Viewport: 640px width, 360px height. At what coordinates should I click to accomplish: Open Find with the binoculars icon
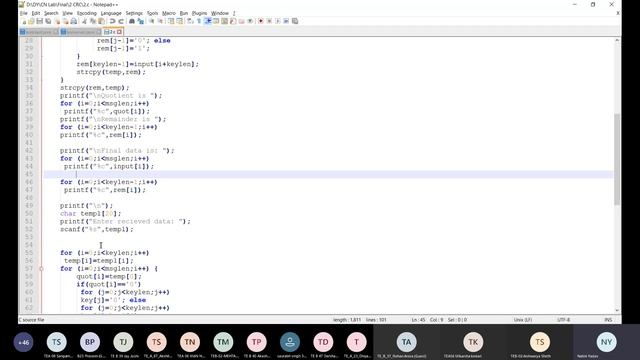click(x=132, y=21)
